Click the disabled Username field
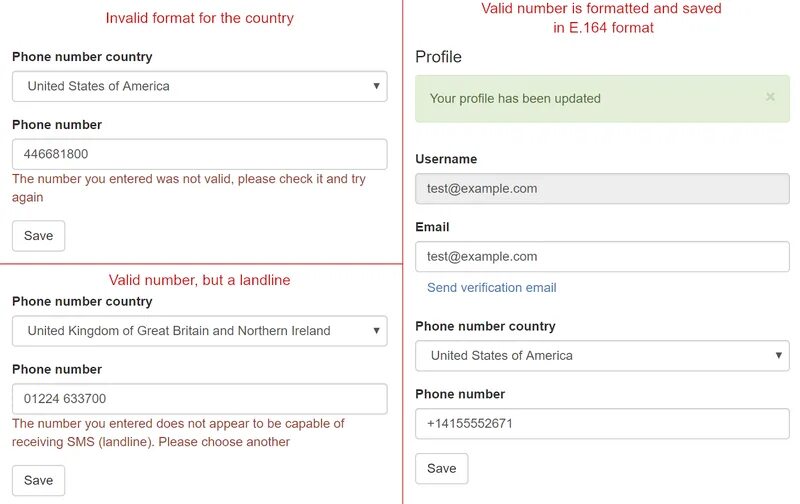This screenshot has height=504, width=800. [x=602, y=188]
